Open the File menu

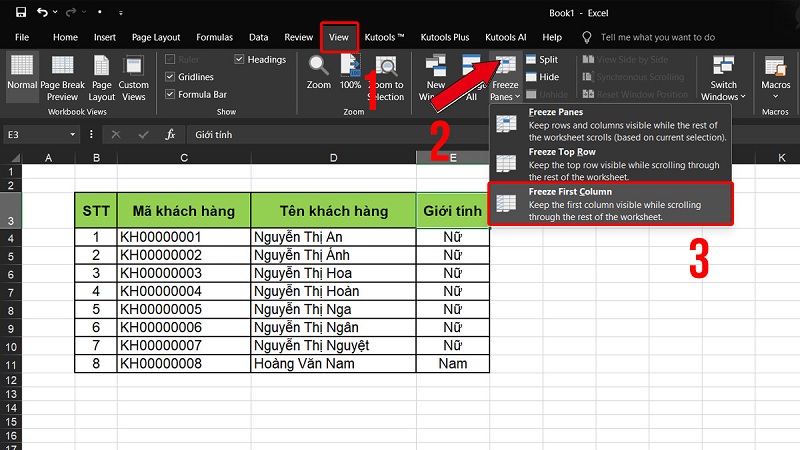click(22, 37)
